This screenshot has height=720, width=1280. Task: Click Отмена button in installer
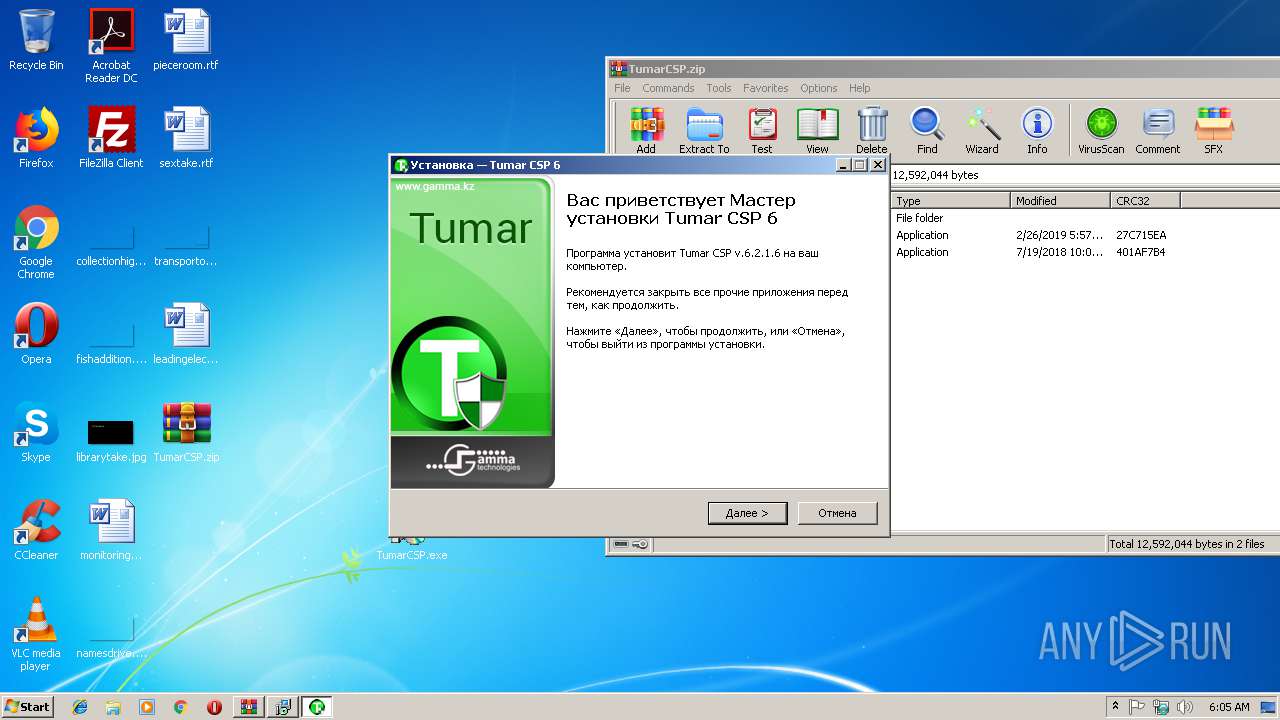837,513
